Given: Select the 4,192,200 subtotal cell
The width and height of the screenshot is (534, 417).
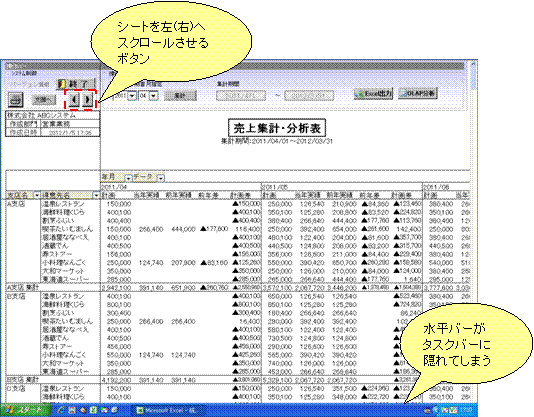Looking at the screenshot, I should coord(116,380).
